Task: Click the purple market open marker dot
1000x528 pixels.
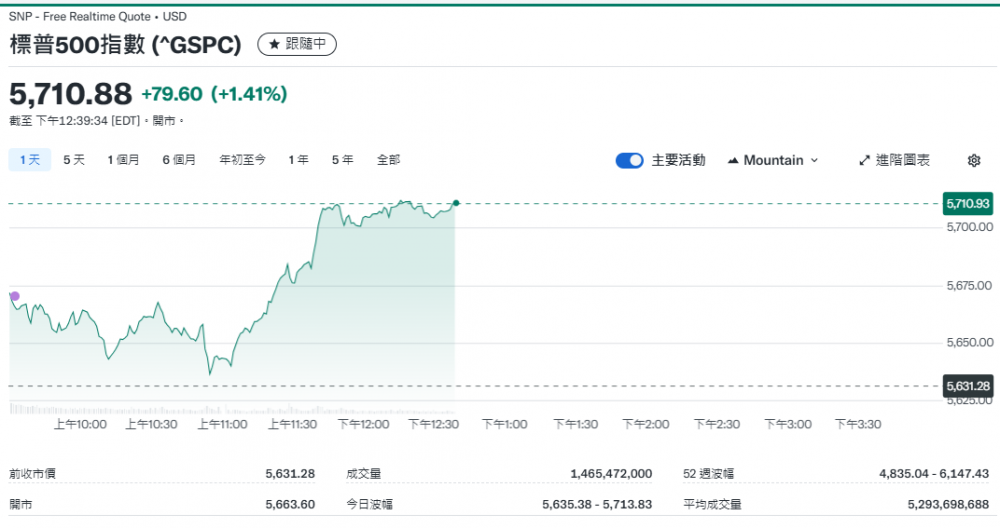Action: click(14, 296)
